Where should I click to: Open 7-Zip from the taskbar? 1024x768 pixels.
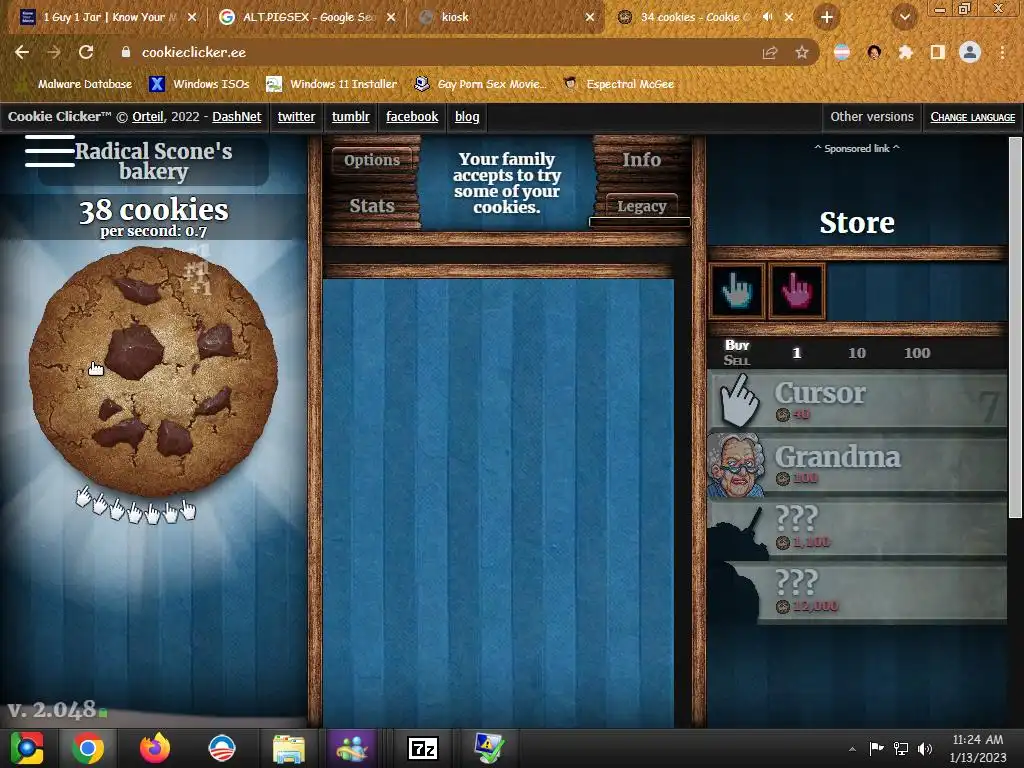tap(423, 748)
